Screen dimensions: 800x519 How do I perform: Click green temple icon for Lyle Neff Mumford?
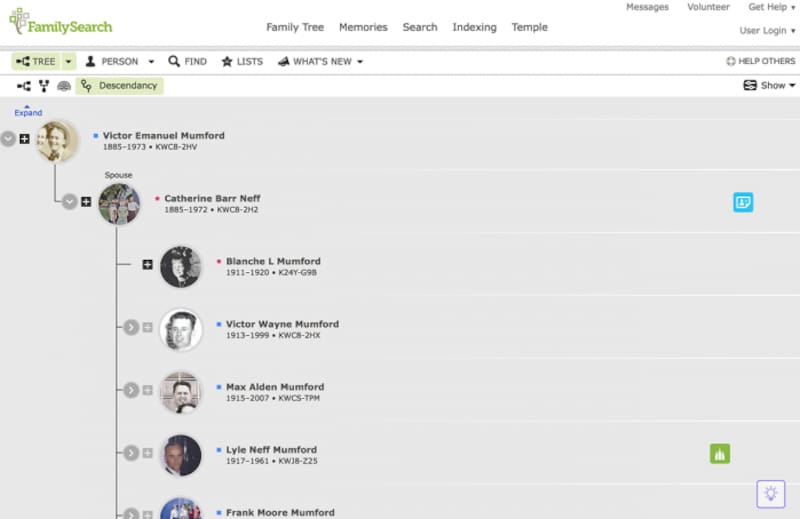click(720, 454)
